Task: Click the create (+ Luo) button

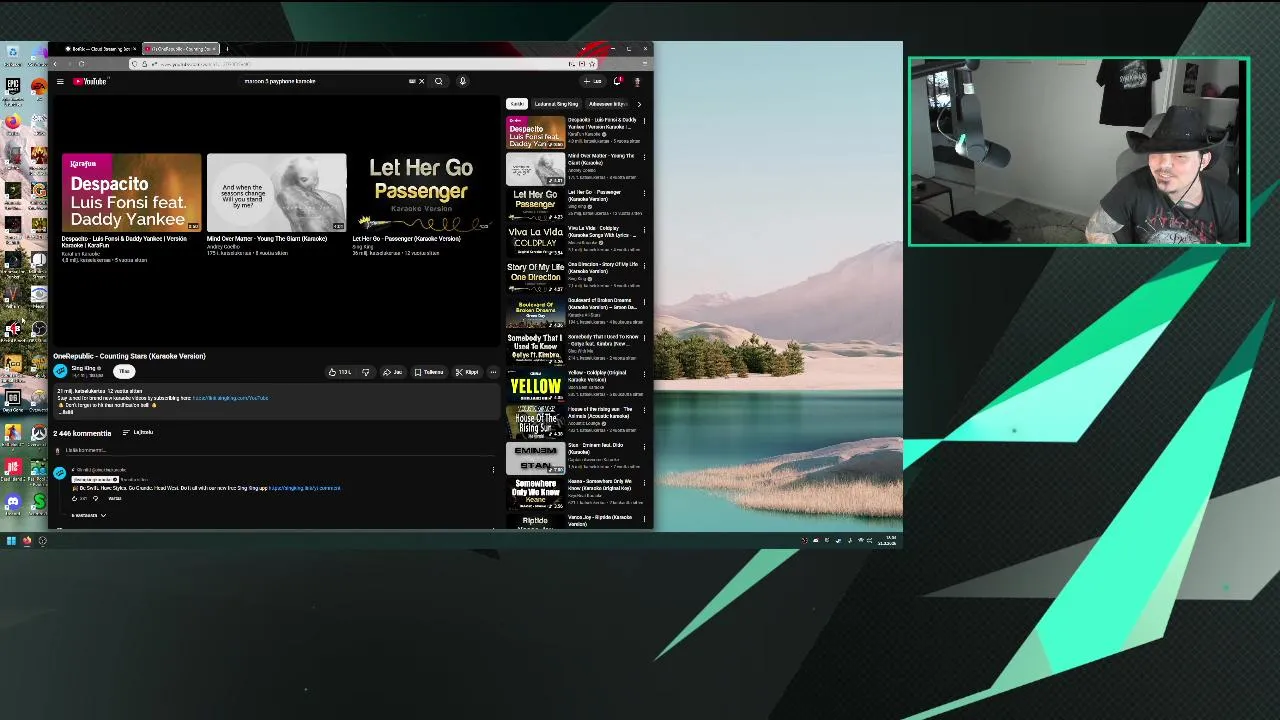Action: [x=593, y=81]
